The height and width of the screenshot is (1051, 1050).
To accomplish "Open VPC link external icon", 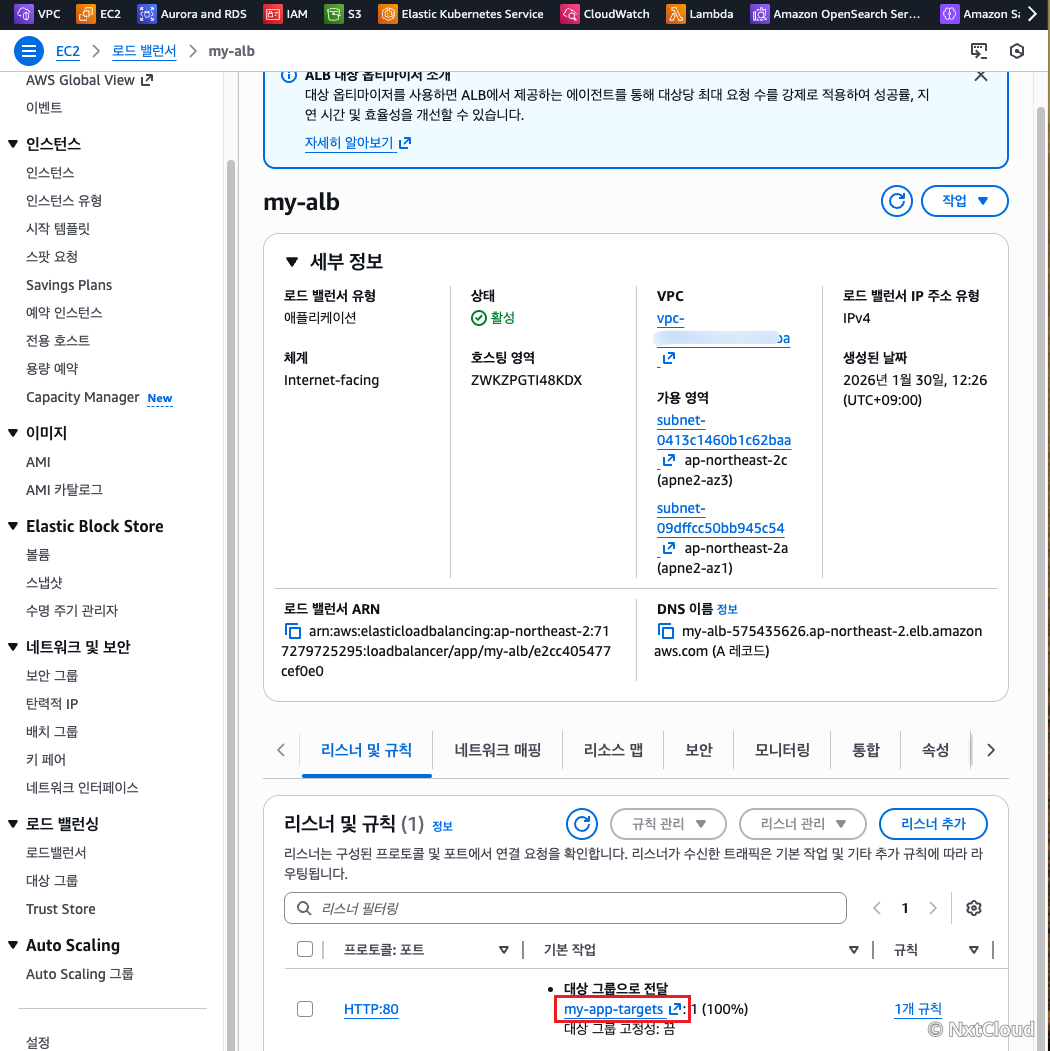I will tap(668, 359).
